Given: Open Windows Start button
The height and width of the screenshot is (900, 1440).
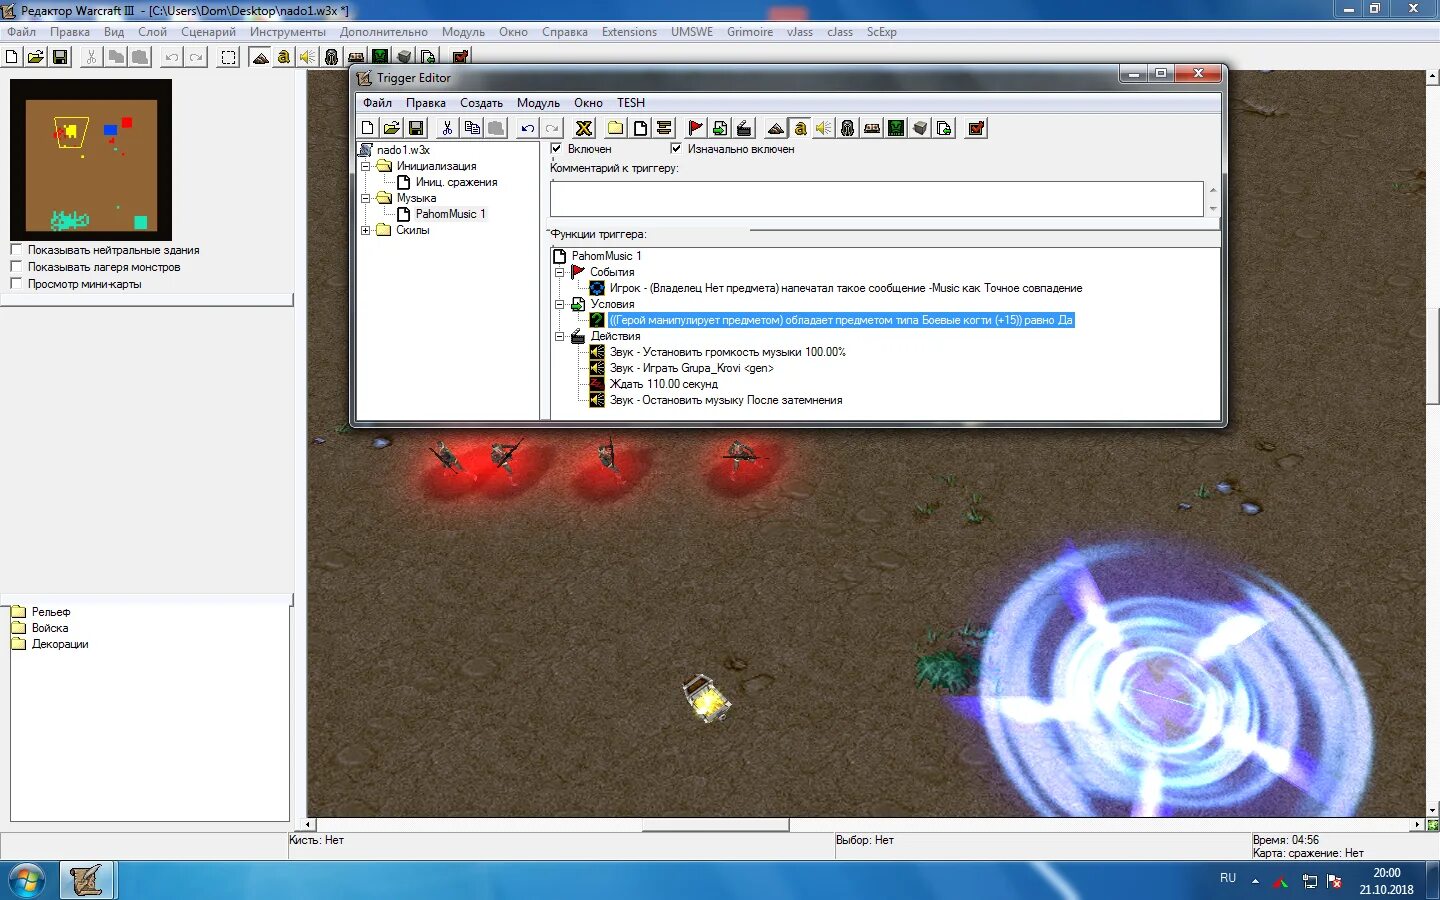Looking at the screenshot, I should coord(26,881).
